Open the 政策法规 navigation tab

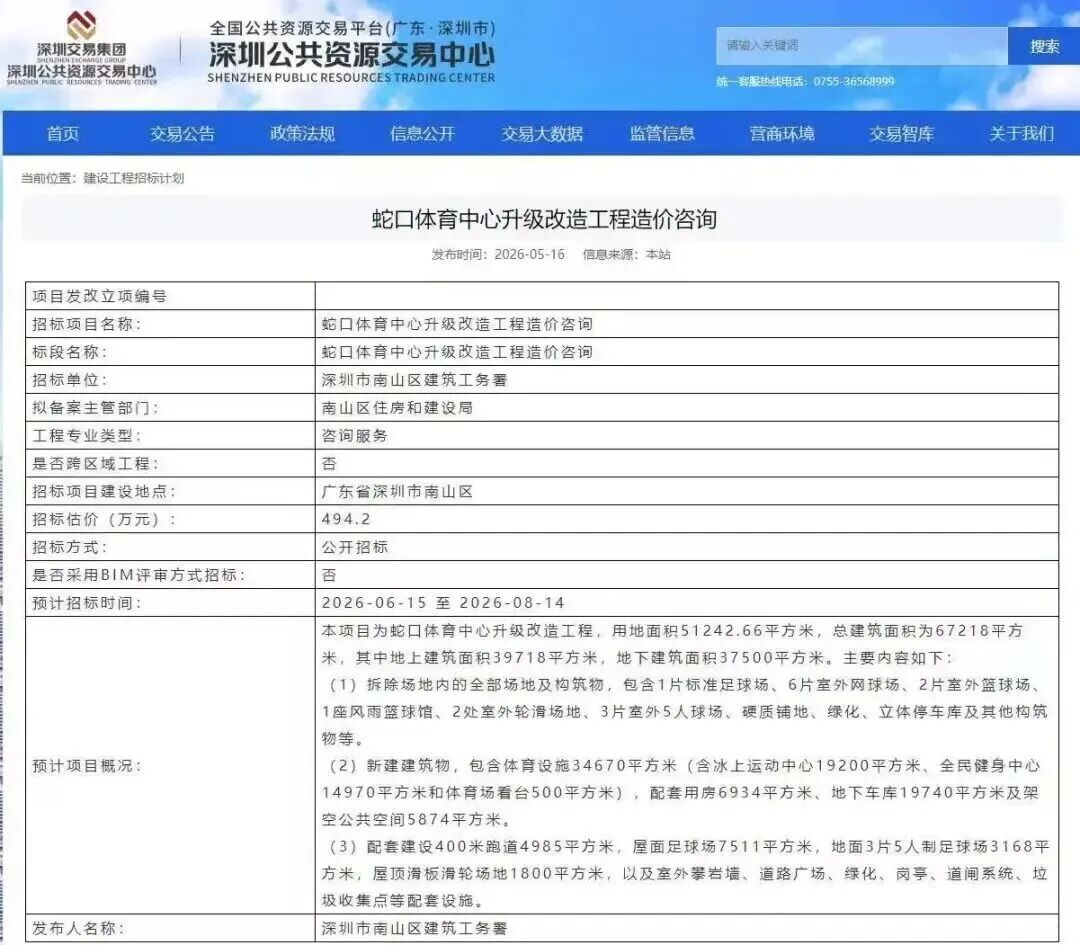point(302,134)
